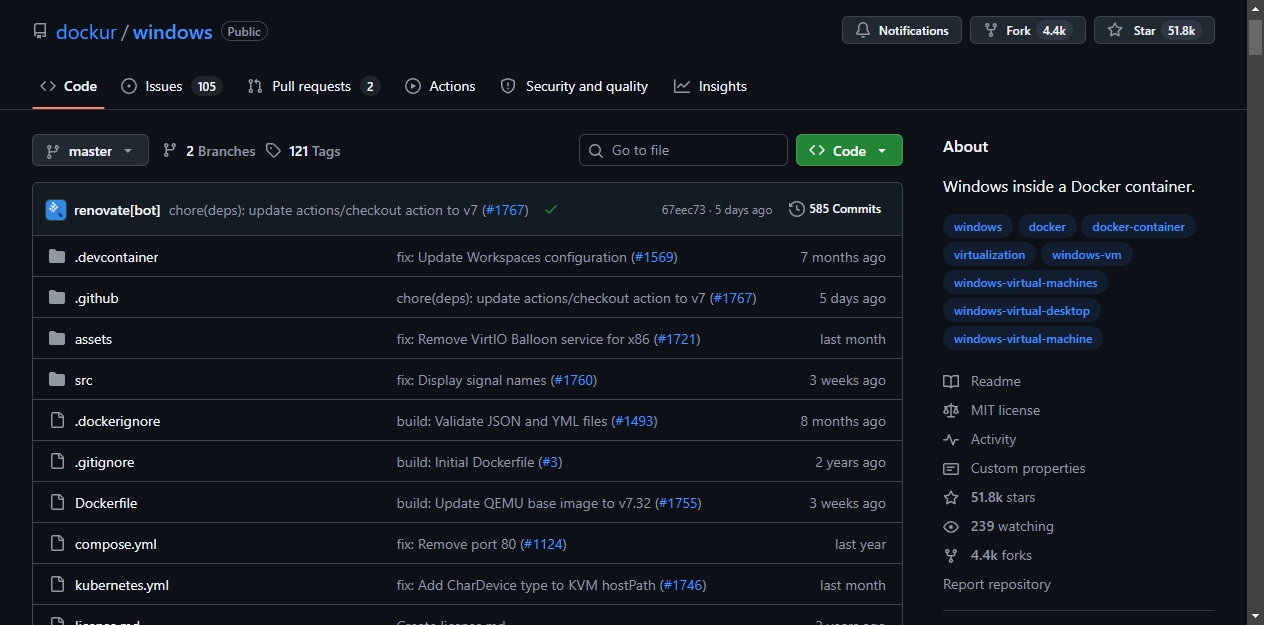
Task: Click the src folder icon
Action: click(x=57, y=380)
